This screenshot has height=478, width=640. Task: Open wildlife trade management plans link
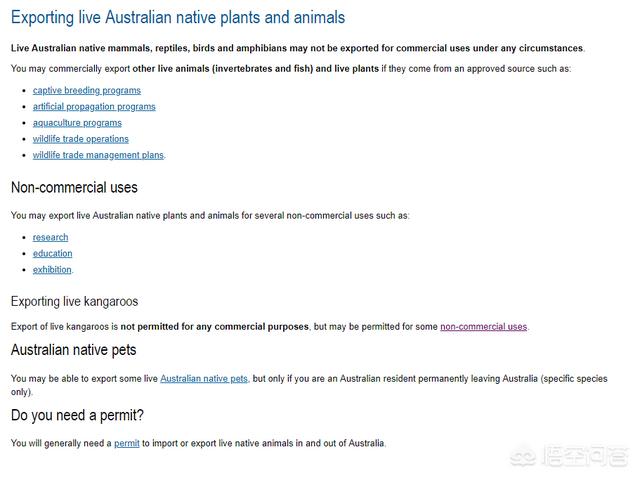point(98,155)
